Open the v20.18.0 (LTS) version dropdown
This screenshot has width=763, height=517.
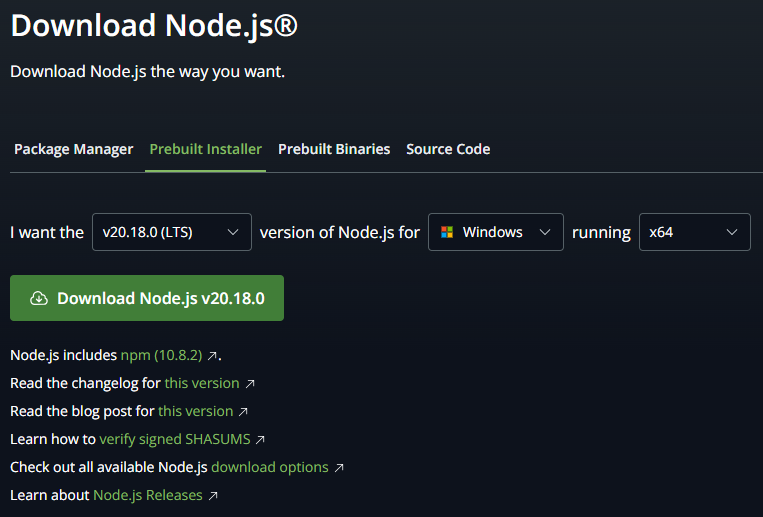(172, 232)
